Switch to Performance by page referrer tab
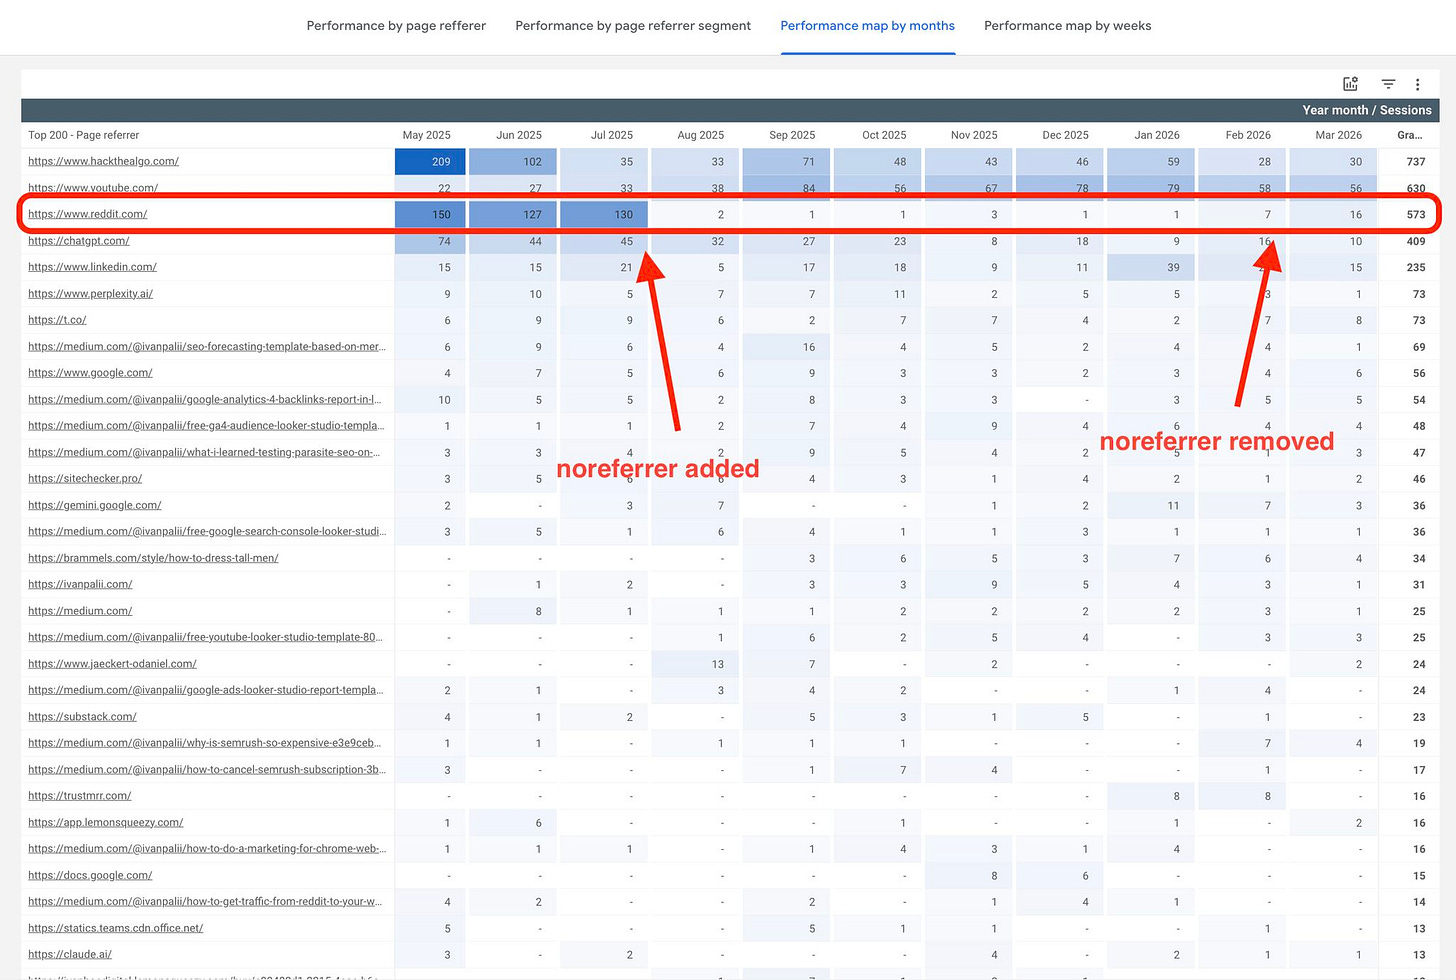1456x980 pixels. 396,26
